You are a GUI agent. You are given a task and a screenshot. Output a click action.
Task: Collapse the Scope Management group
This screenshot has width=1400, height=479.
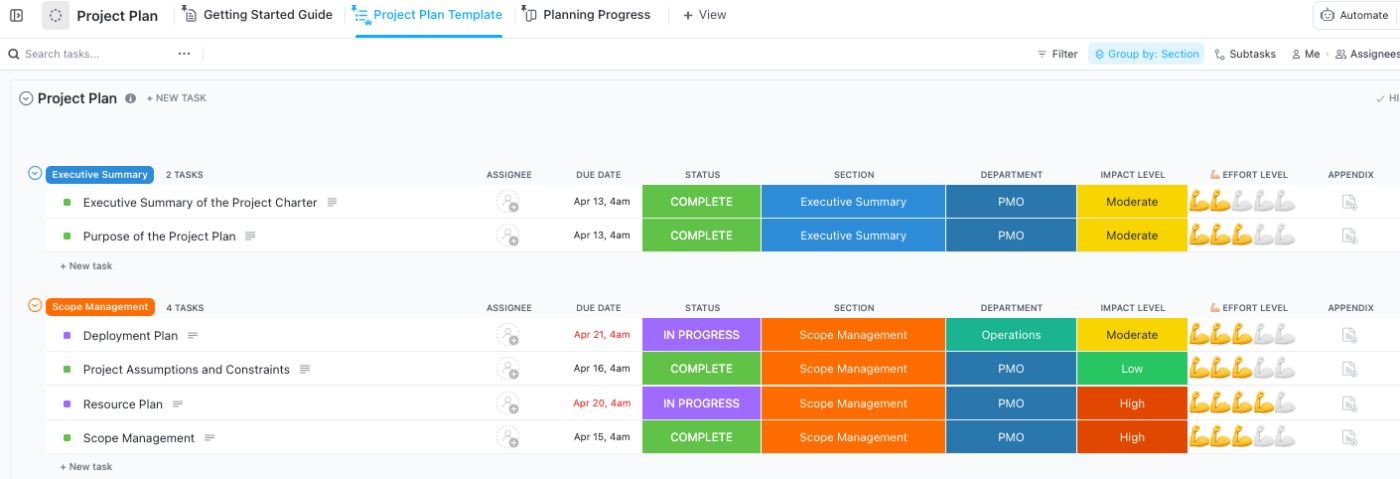[x=35, y=306]
